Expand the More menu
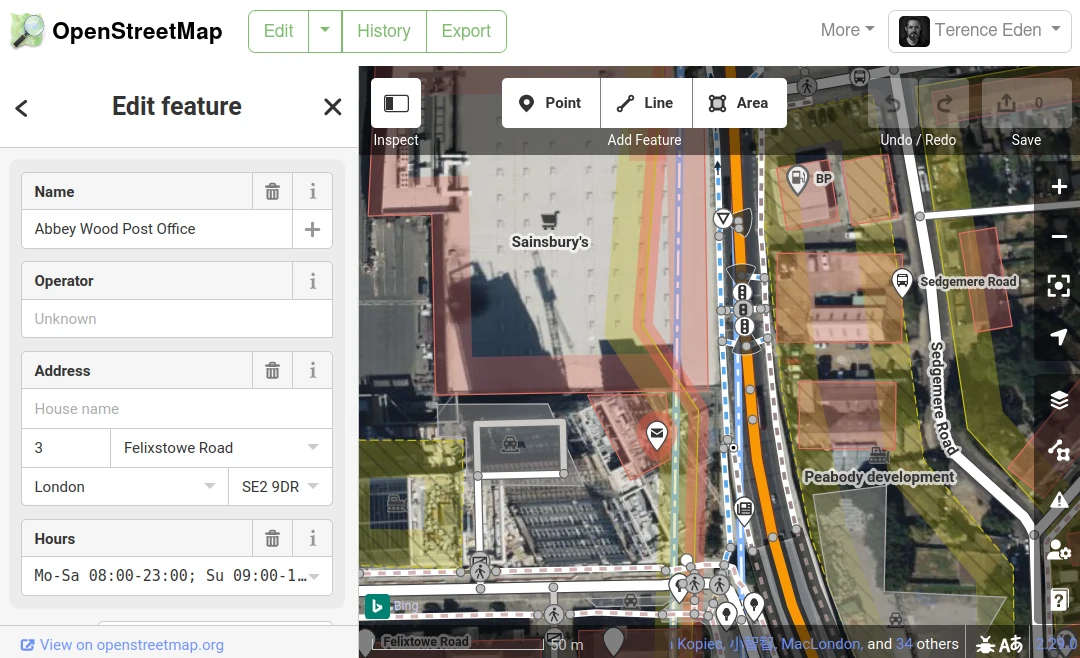 click(847, 30)
